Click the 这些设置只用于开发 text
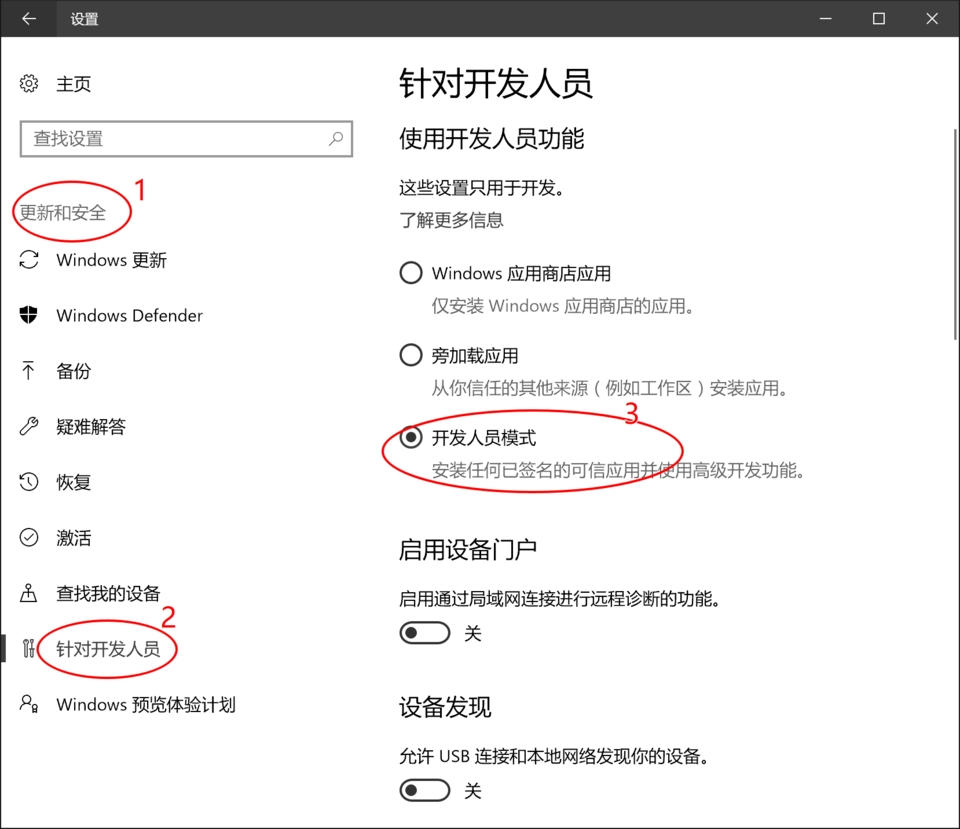 pyautogui.click(x=482, y=187)
